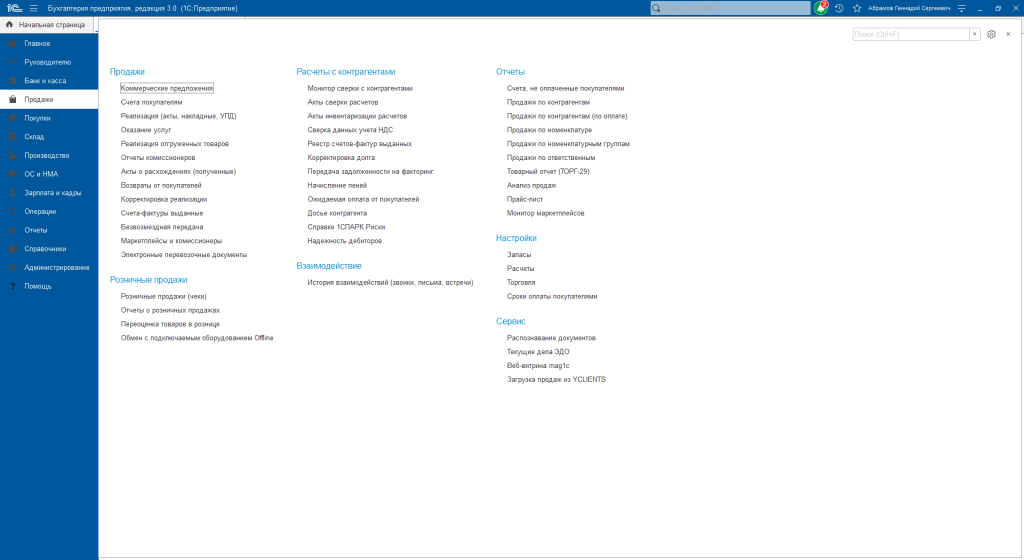1024x560 pixels.
Task: Open Корректировка долга
Action: (341, 157)
